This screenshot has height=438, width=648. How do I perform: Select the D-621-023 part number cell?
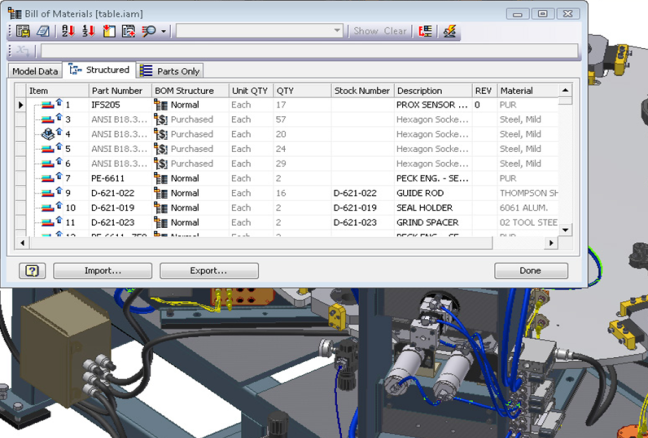click(x=120, y=223)
